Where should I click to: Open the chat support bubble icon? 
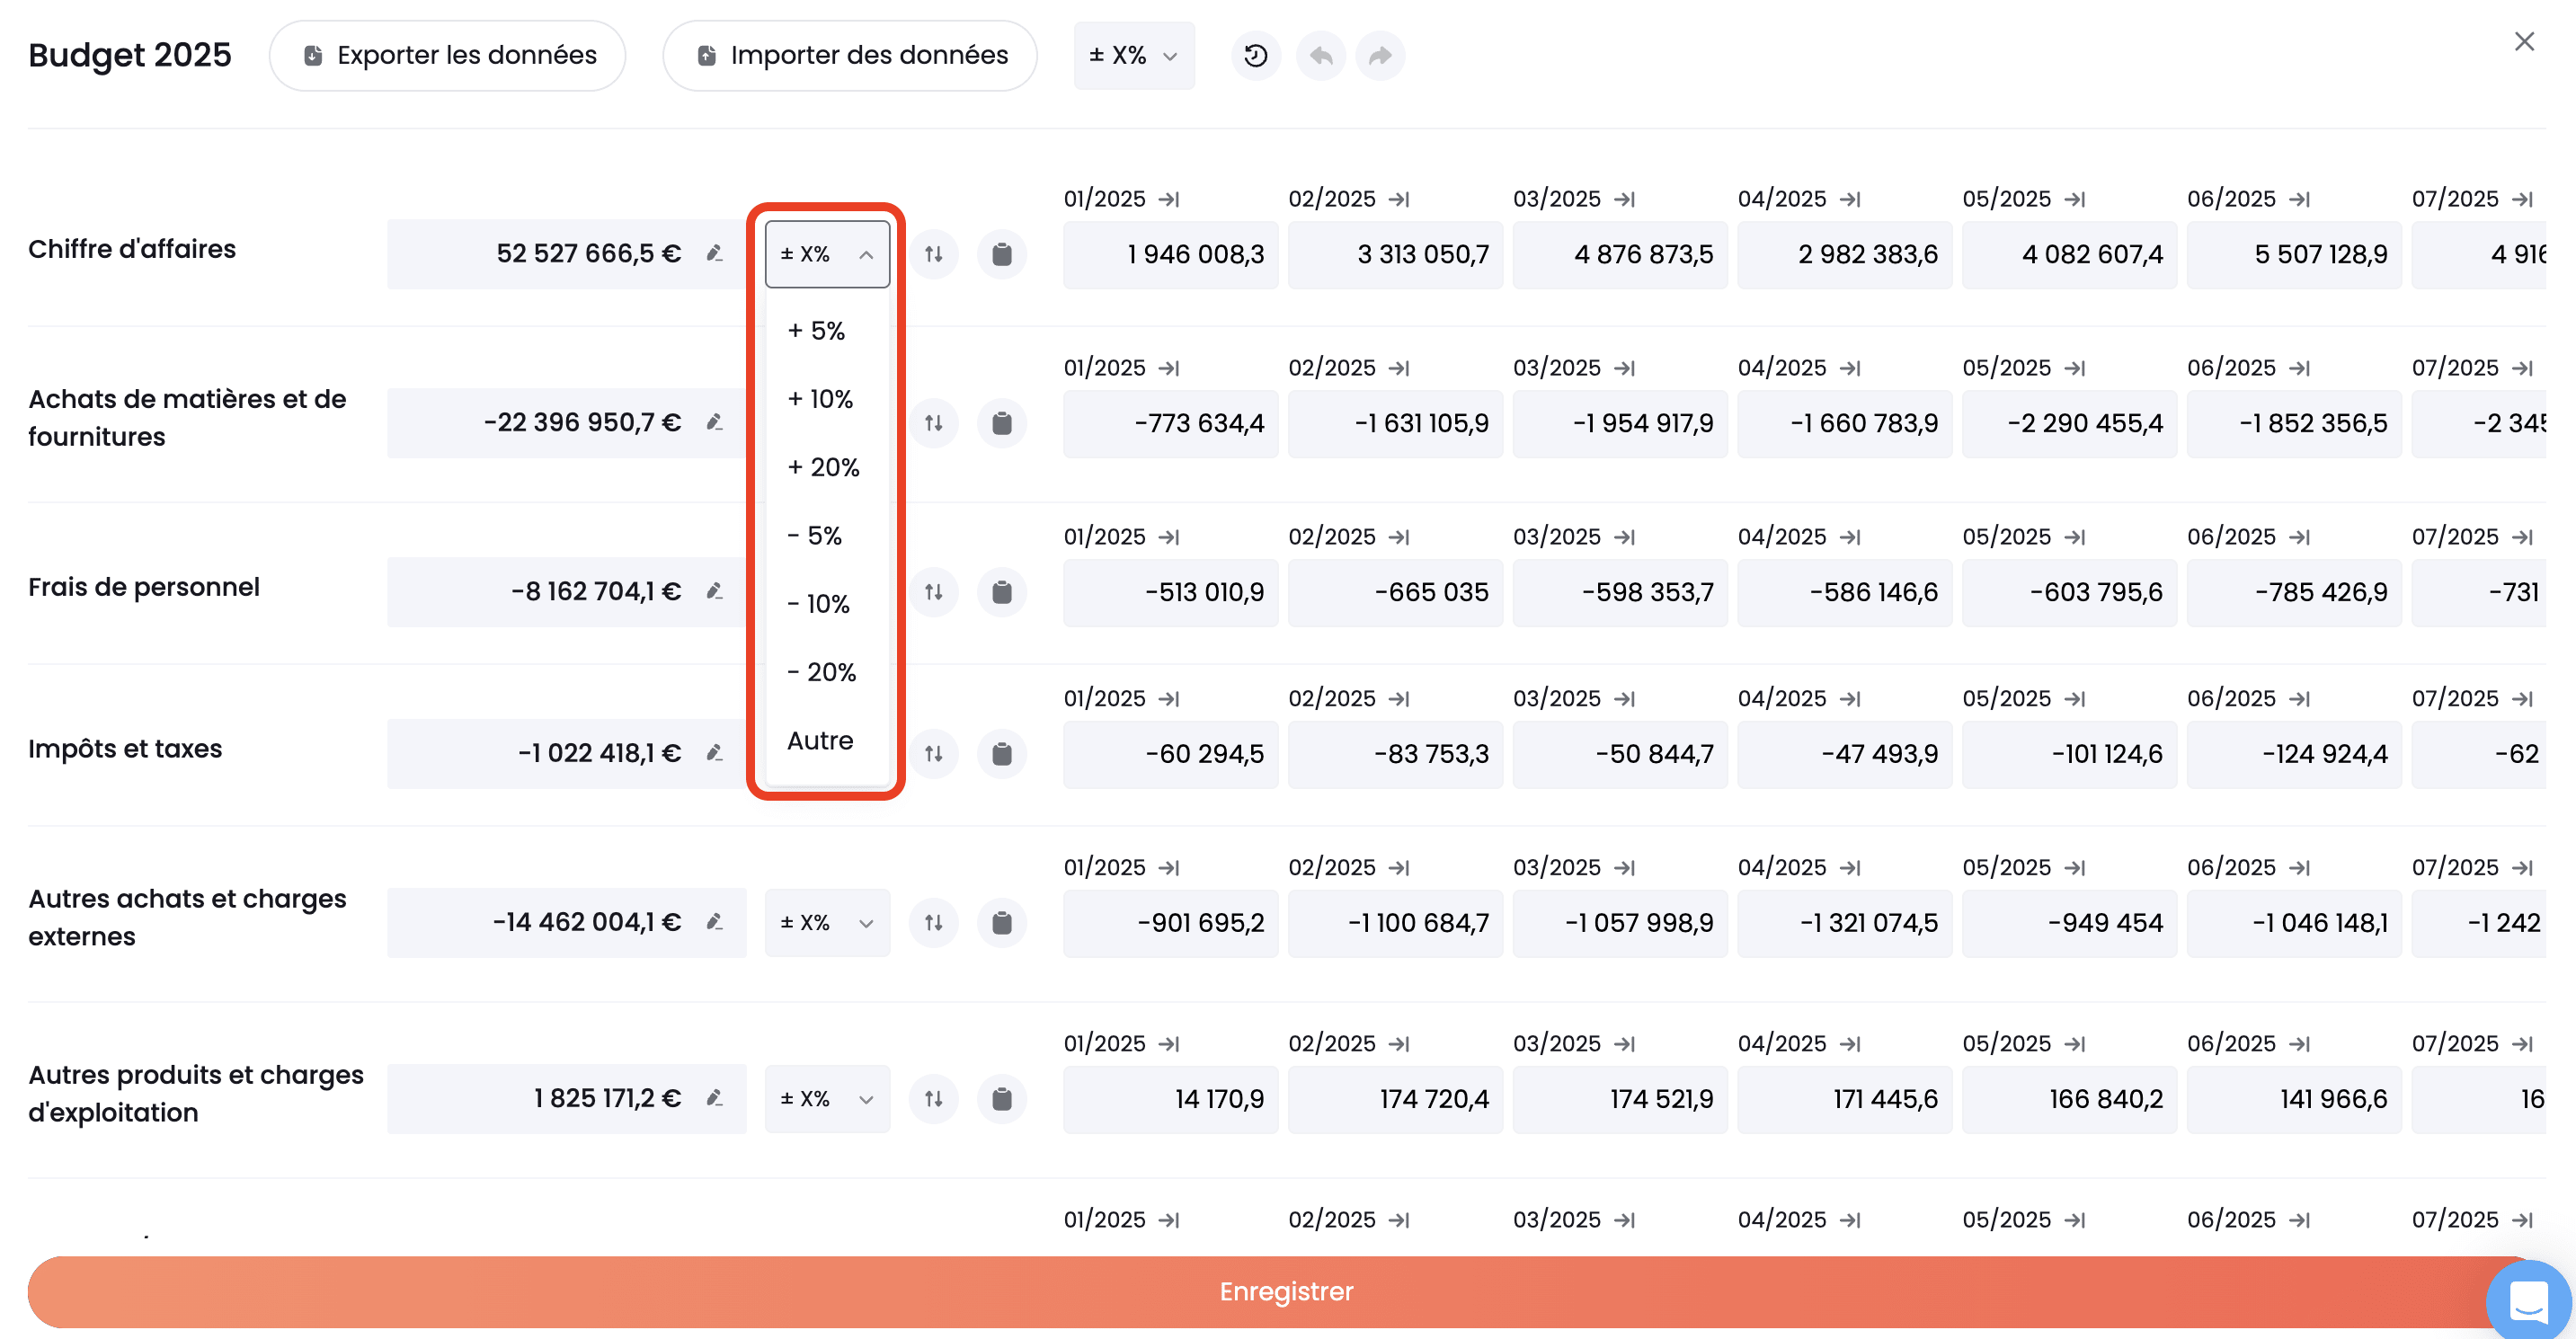point(2528,1301)
